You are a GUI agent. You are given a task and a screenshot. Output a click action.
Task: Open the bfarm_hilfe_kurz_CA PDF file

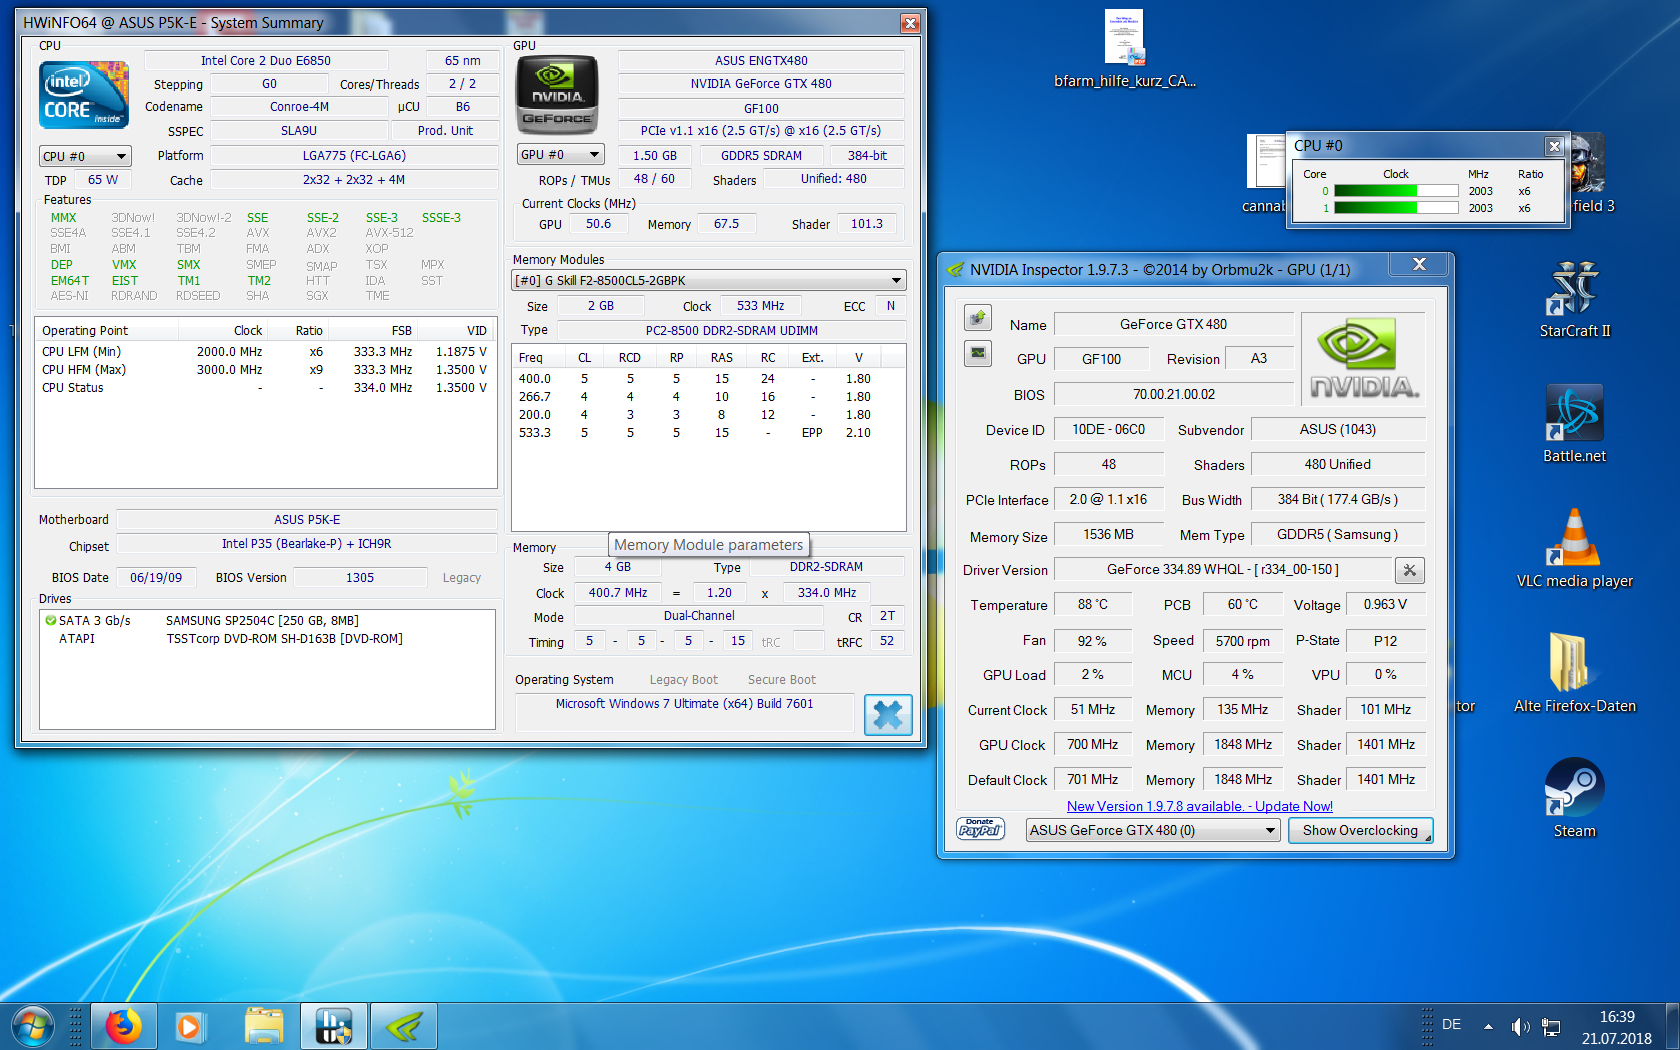coord(1125,50)
